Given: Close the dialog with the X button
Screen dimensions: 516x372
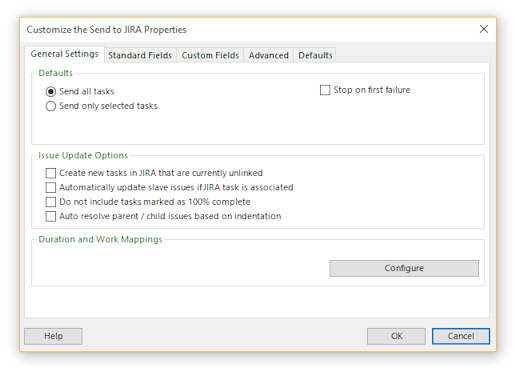Looking at the screenshot, I should [x=484, y=29].
